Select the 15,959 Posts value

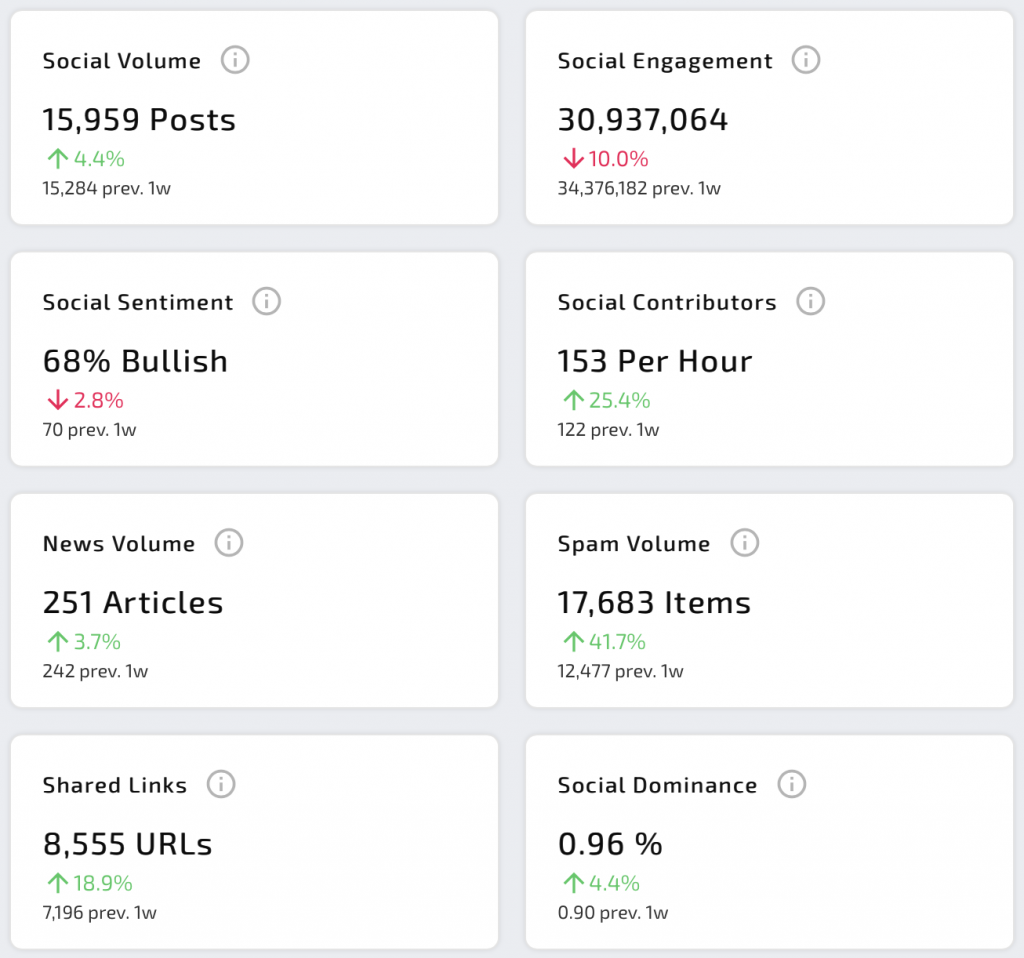[139, 120]
